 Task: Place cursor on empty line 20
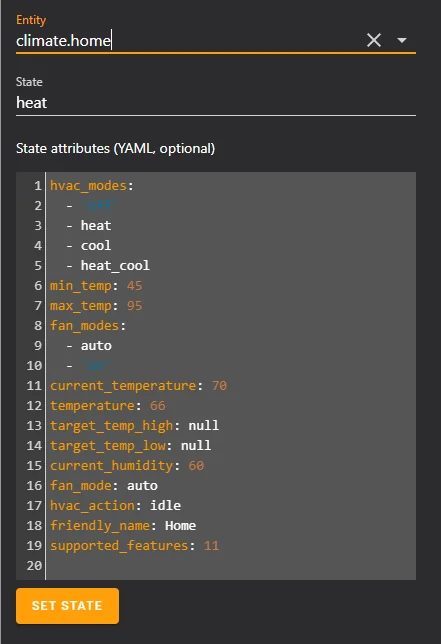click(x=231, y=566)
